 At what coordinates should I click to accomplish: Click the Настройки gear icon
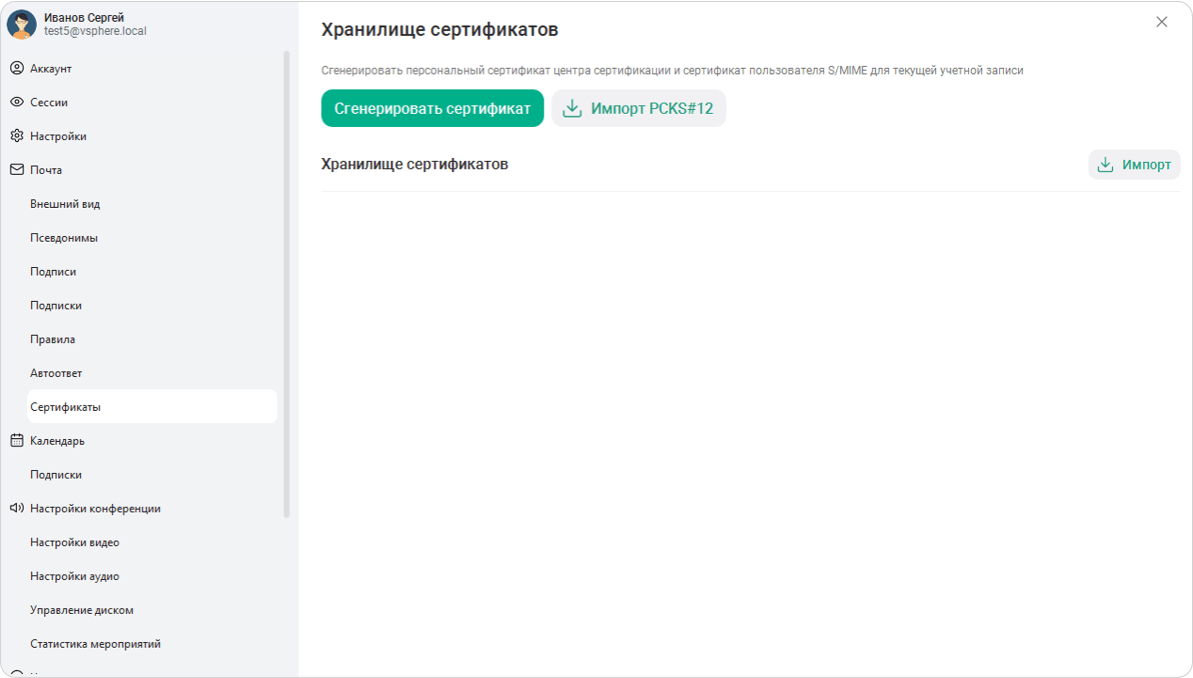(17, 135)
